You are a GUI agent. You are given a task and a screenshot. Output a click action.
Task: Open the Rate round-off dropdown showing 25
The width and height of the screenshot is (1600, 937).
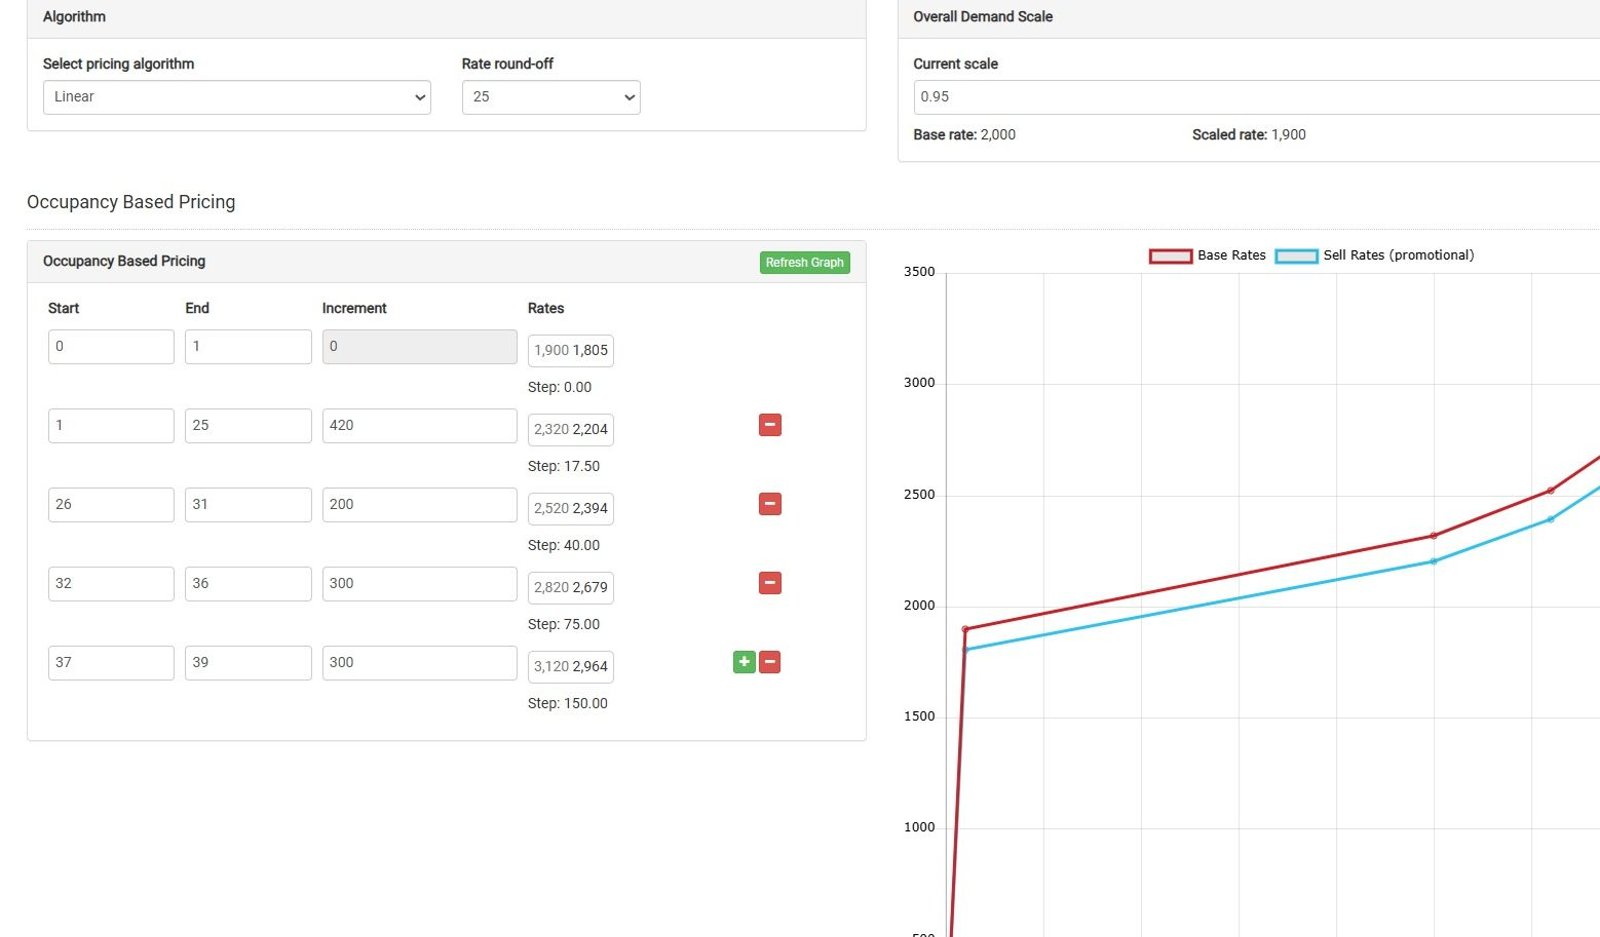click(551, 97)
